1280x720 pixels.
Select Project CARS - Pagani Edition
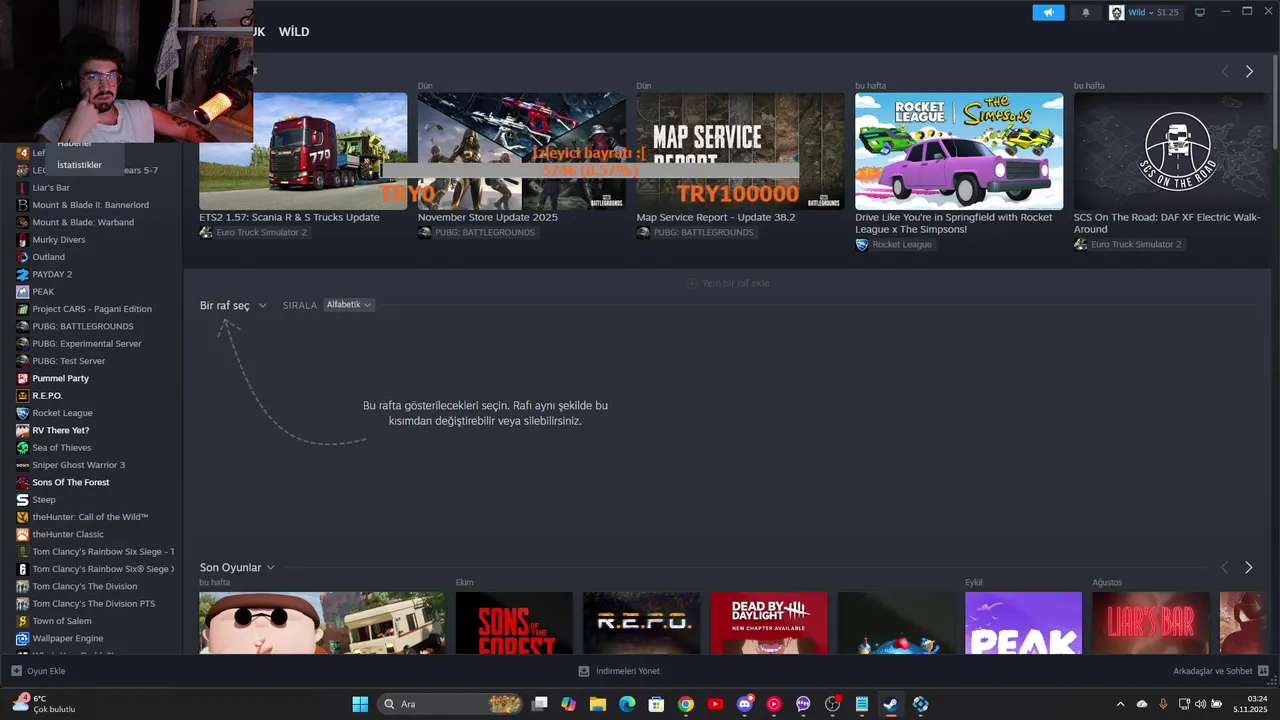(92, 309)
